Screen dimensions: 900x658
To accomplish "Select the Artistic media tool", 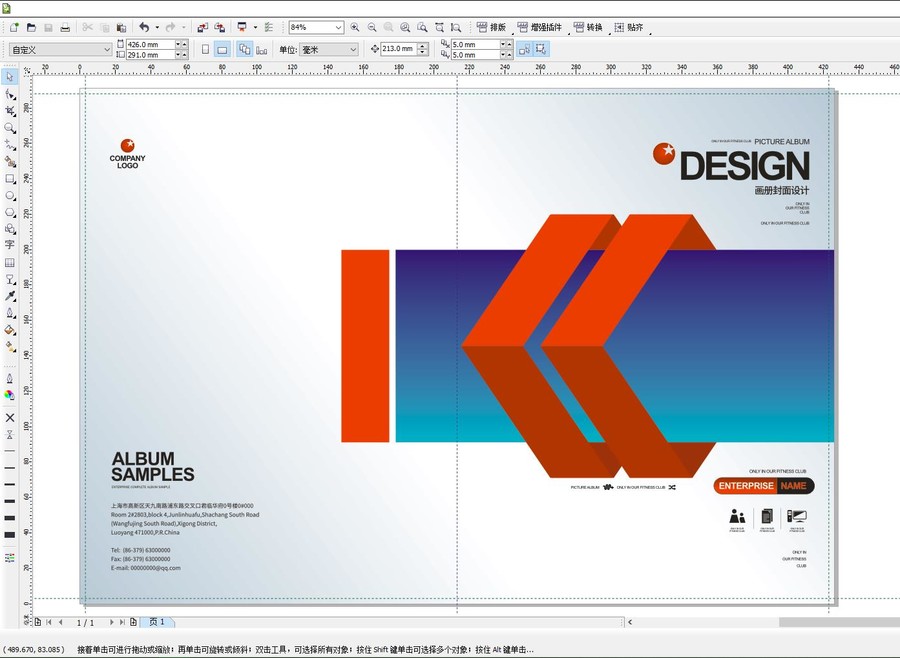I will click(x=10, y=162).
